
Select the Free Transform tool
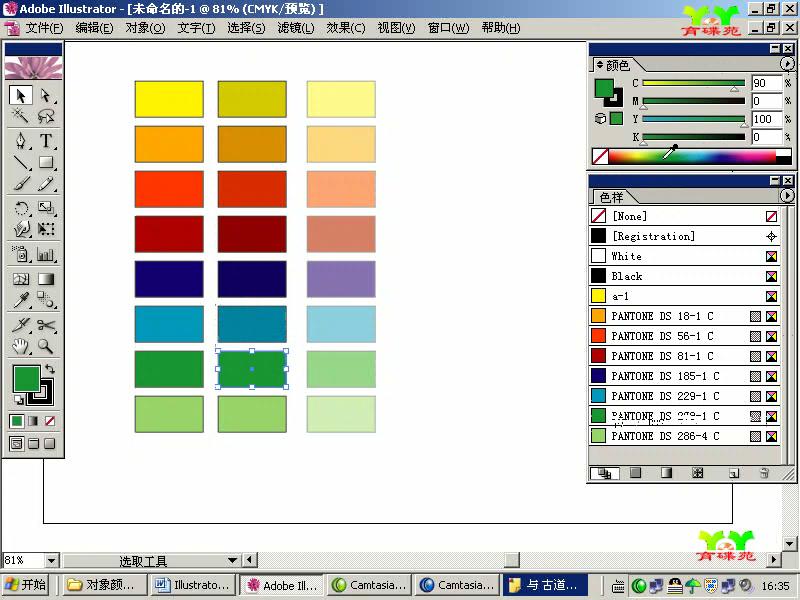pos(45,229)
